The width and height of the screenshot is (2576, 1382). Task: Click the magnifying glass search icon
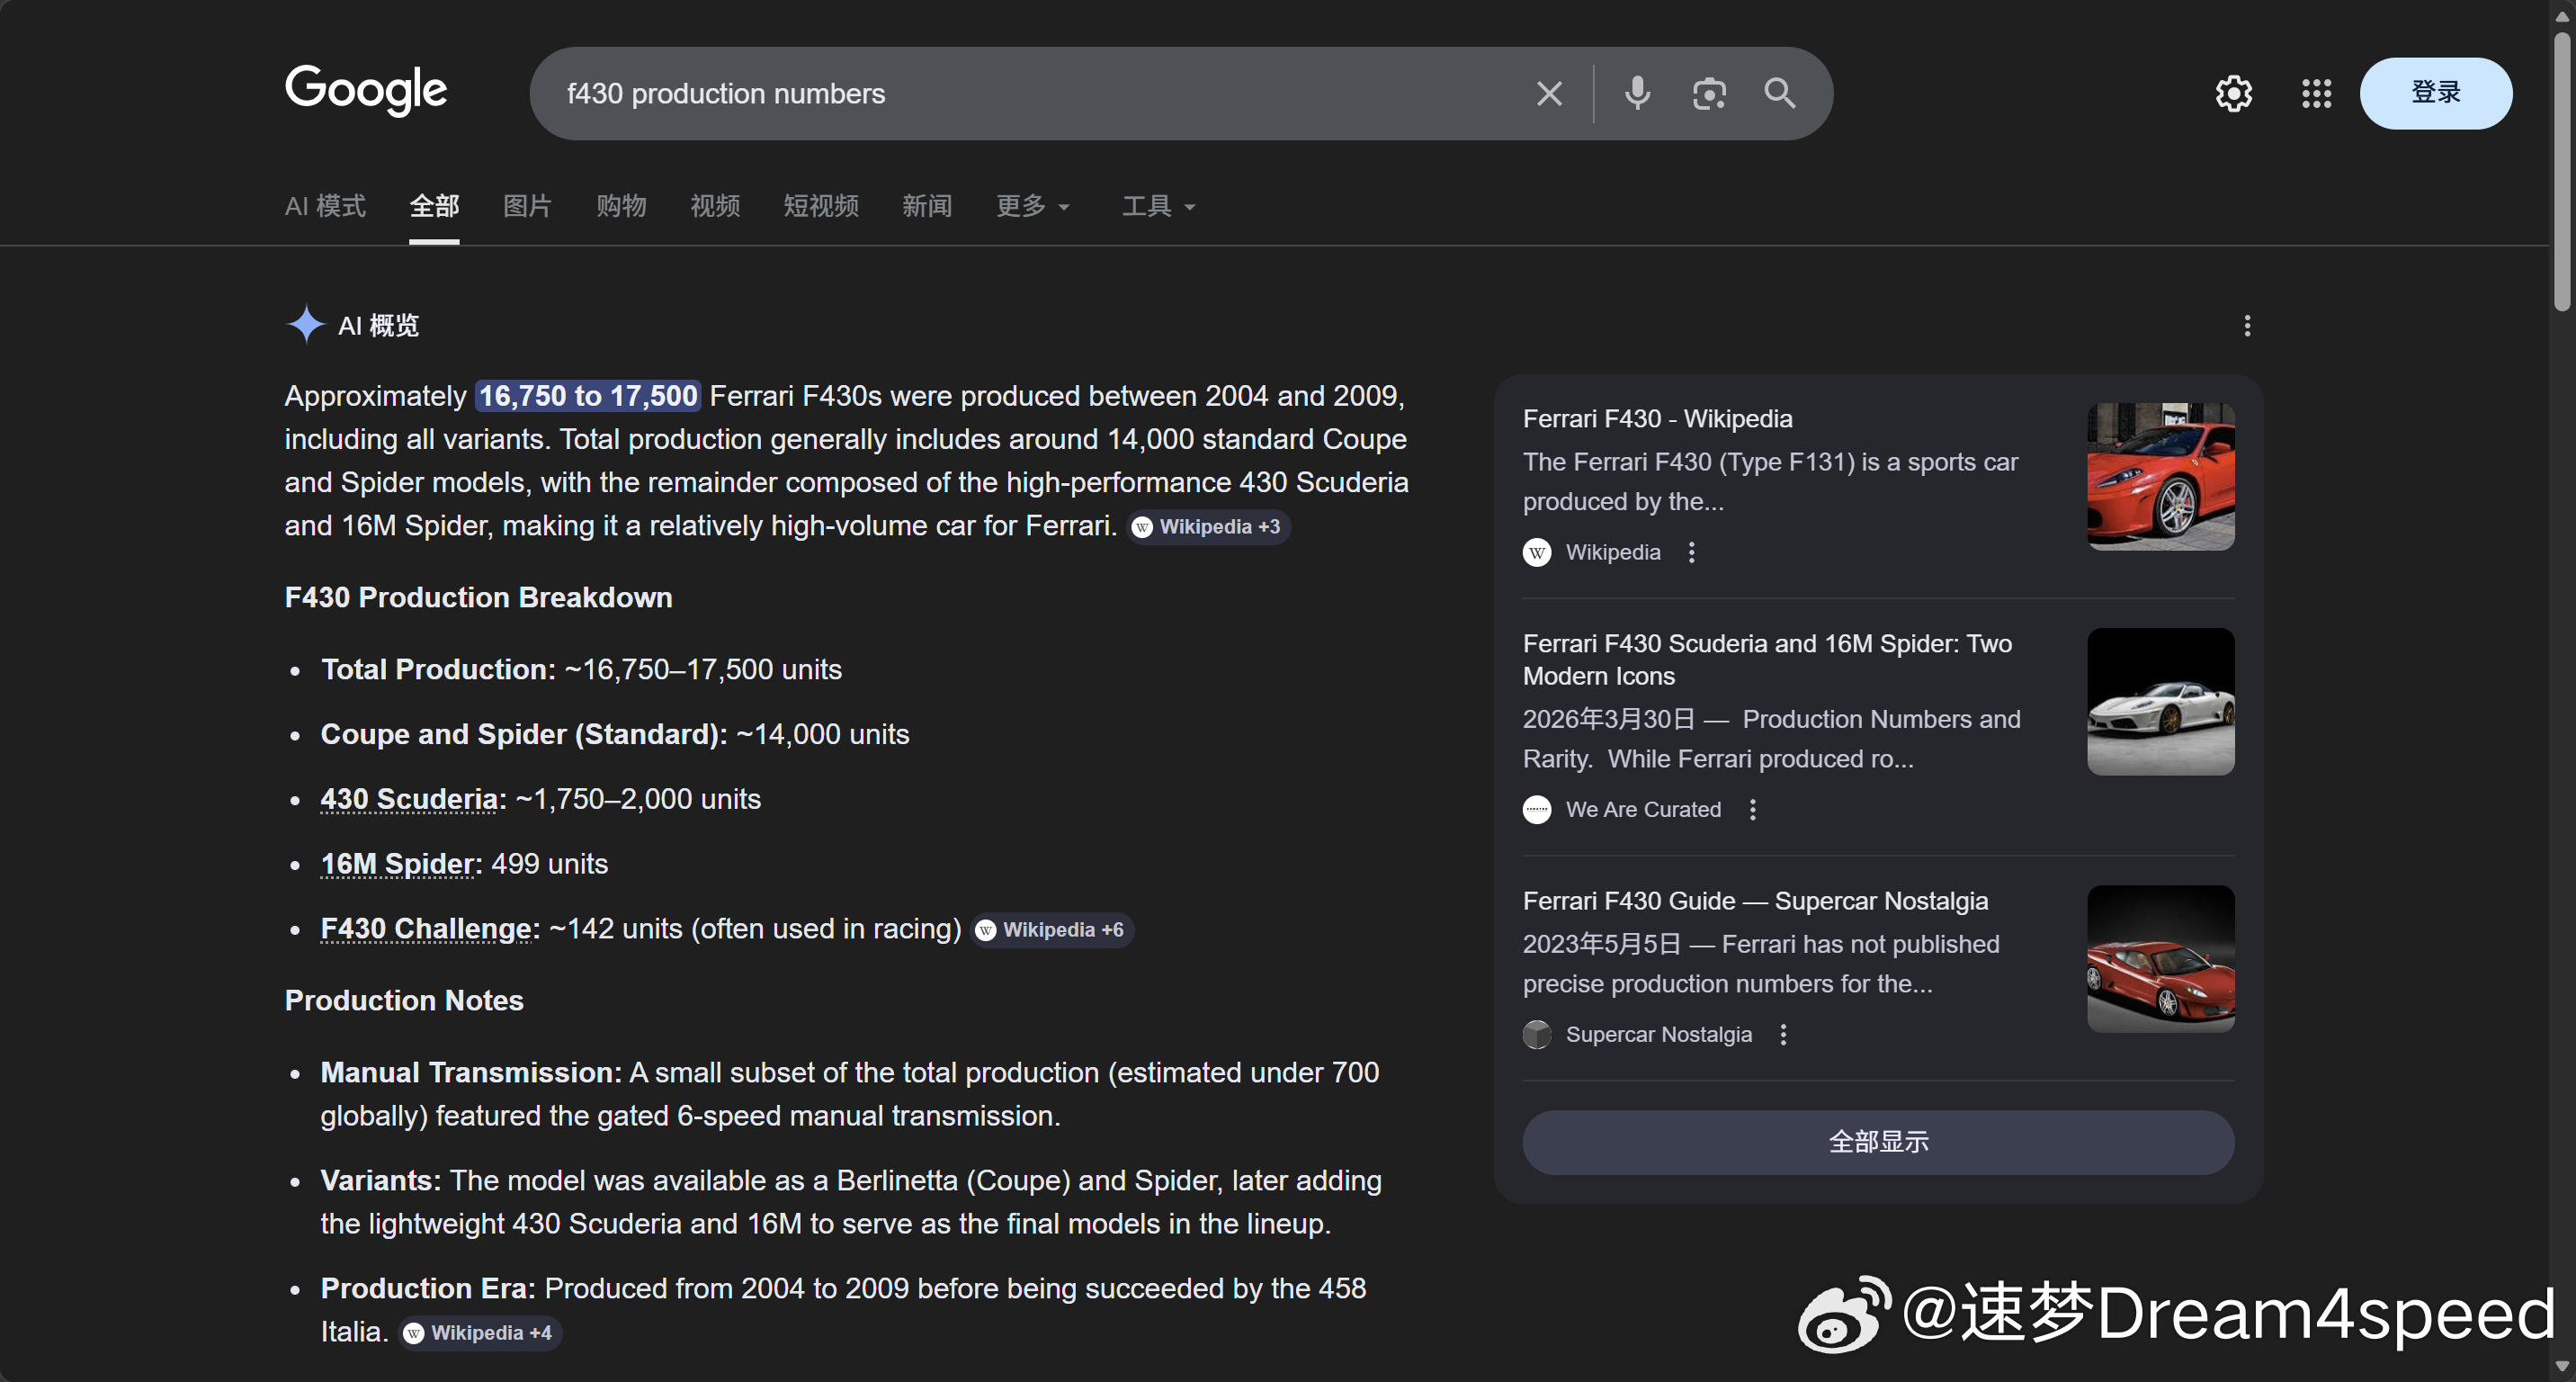1780,94
